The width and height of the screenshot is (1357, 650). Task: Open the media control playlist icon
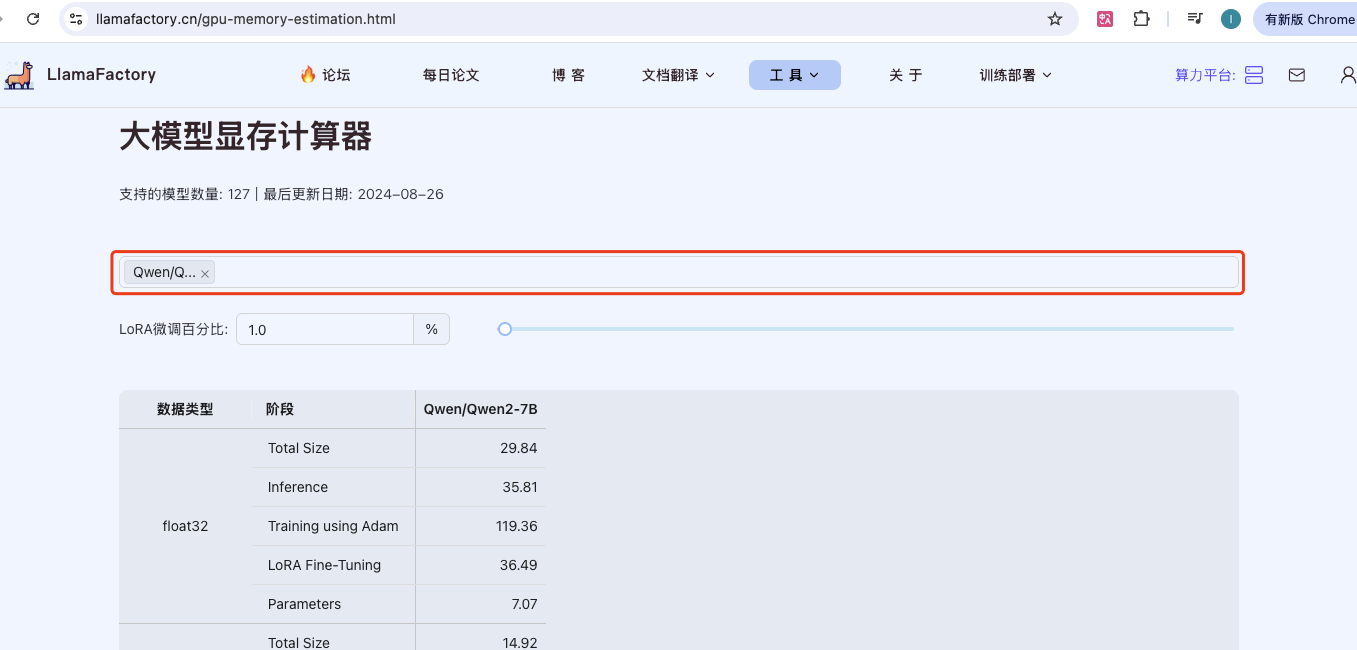[1195, 19]
